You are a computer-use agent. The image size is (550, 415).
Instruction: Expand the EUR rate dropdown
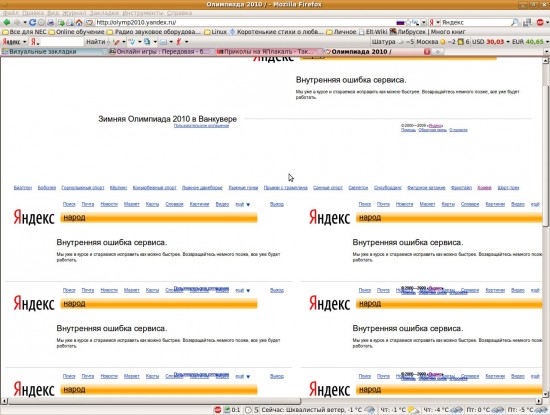547,42
